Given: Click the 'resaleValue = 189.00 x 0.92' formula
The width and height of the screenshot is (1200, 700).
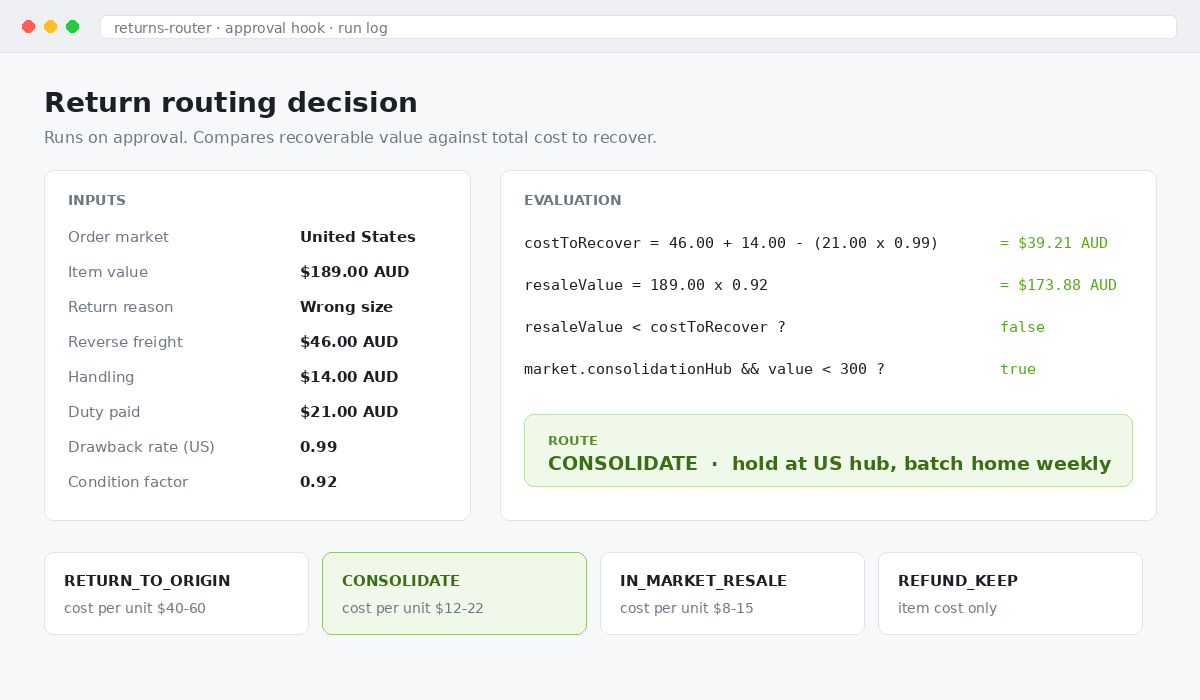Looking at the screenshot, I should (x=646, y=285).
